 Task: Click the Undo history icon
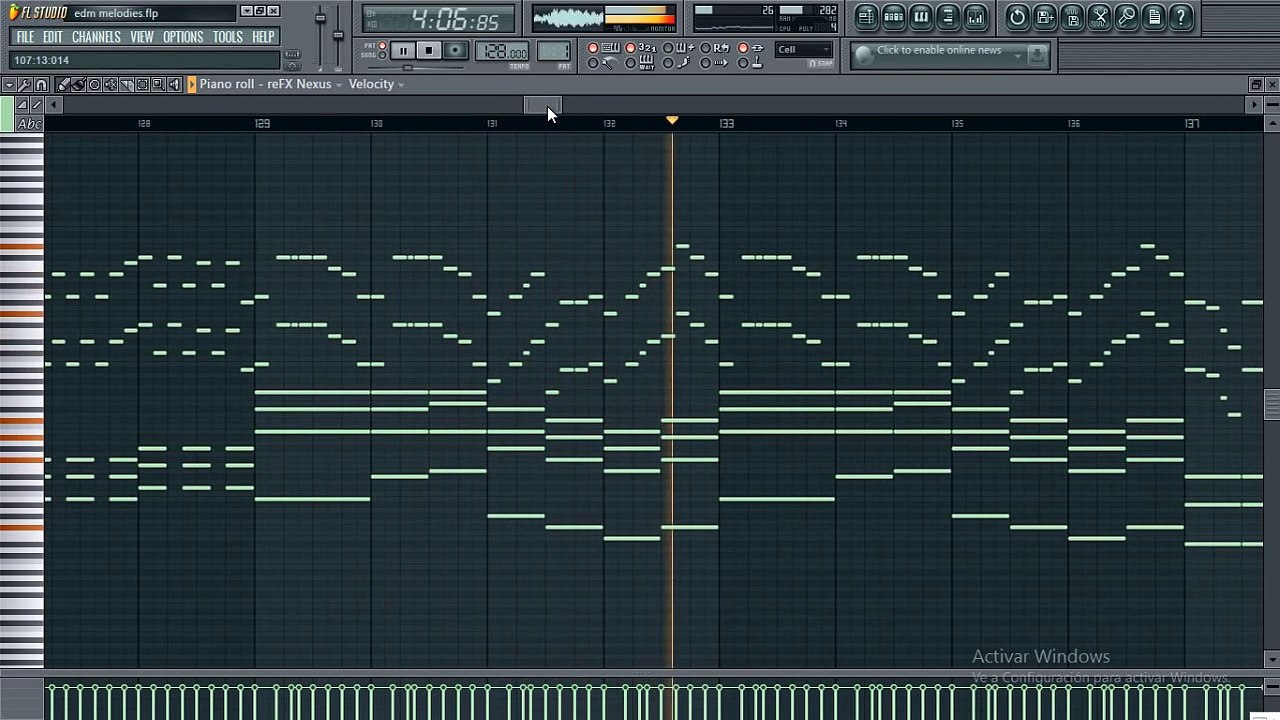(x=1017, y=17)
